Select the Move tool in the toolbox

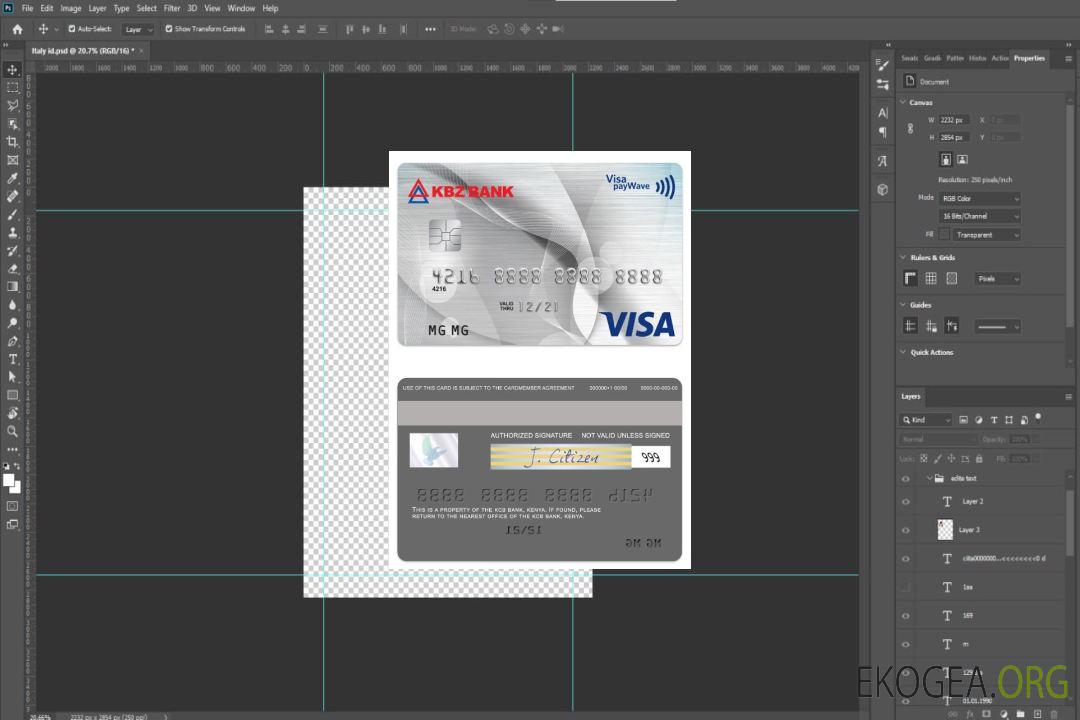12,70
